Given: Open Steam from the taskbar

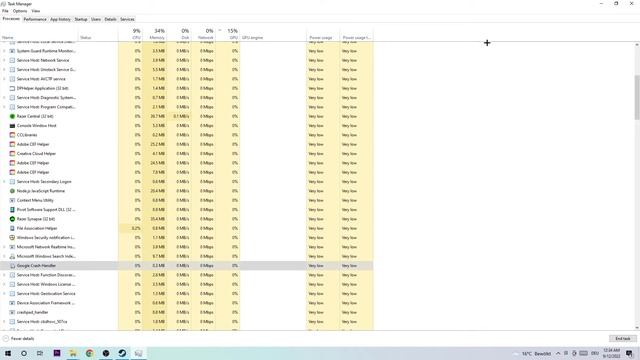Looking at the screenshot, I should pyautogui.click(x=122, y=353).
